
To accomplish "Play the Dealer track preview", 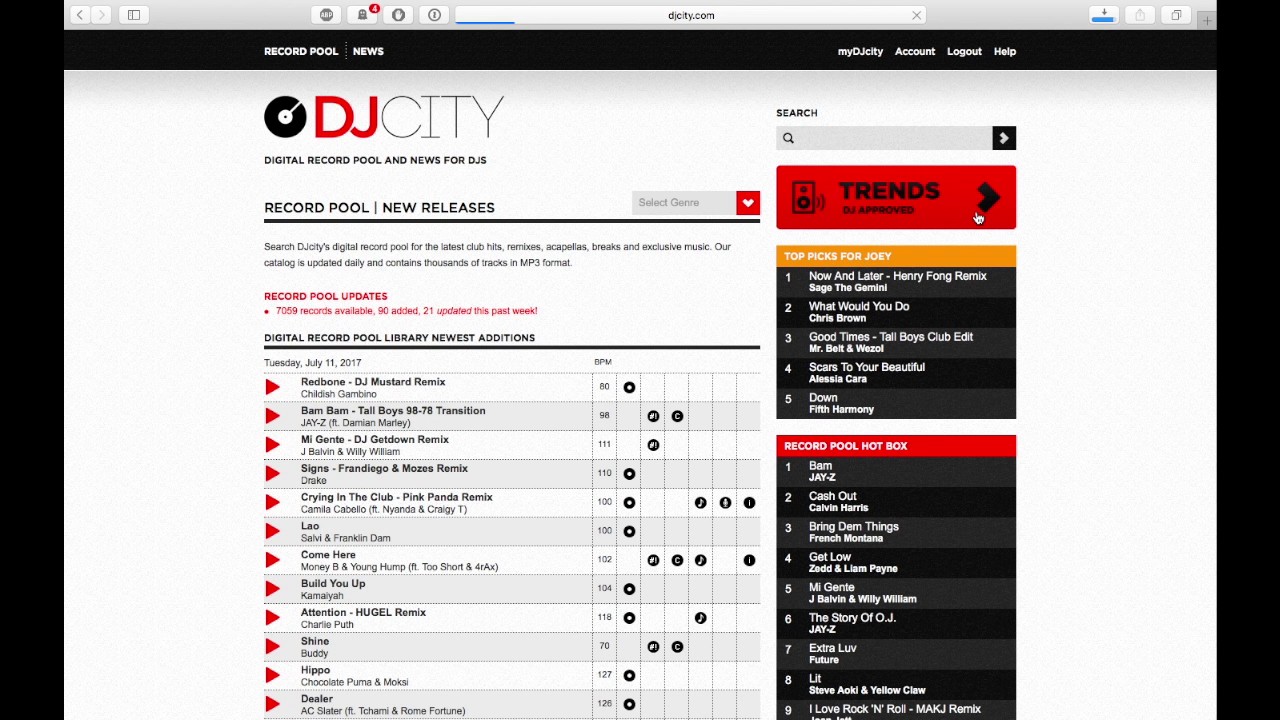I will (x=272, y=704).
